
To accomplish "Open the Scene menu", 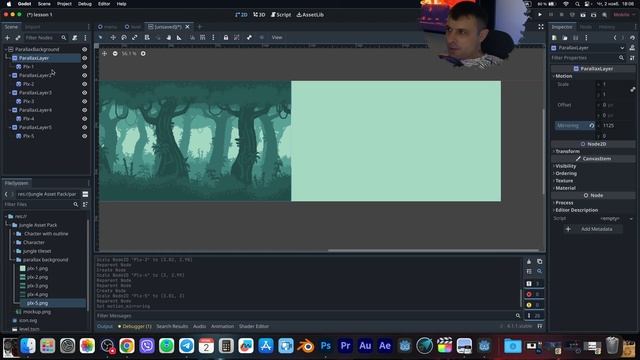I will (x=44, y=4).
